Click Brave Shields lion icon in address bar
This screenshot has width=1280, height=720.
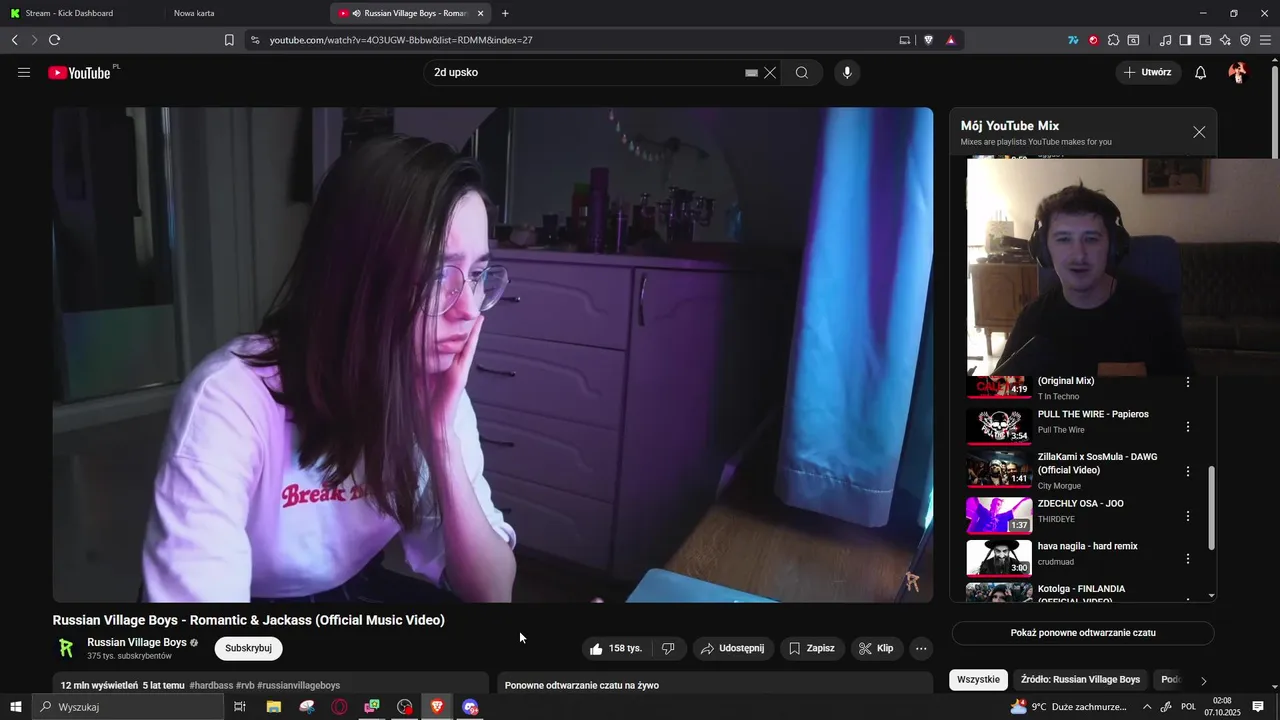(928, 40)
